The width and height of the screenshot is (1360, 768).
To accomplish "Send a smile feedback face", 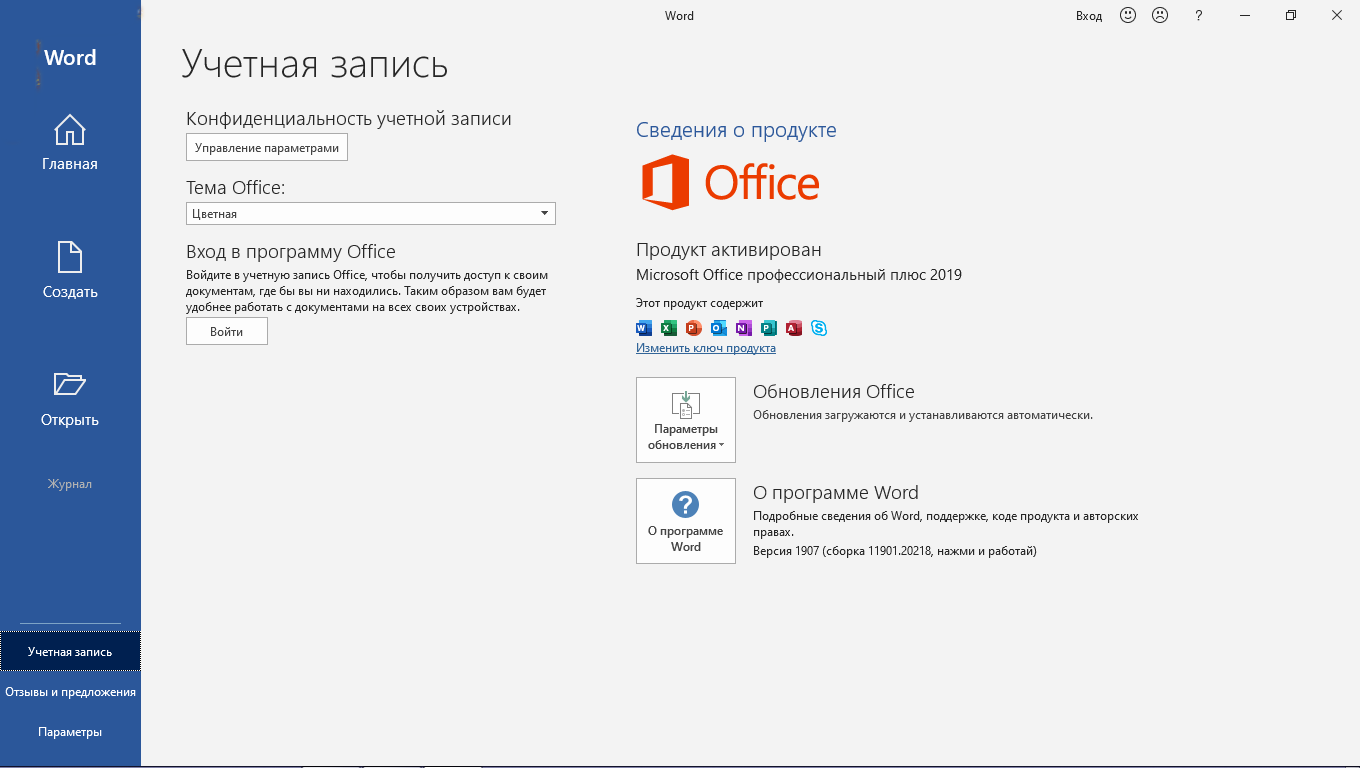I will [1128, 15].
